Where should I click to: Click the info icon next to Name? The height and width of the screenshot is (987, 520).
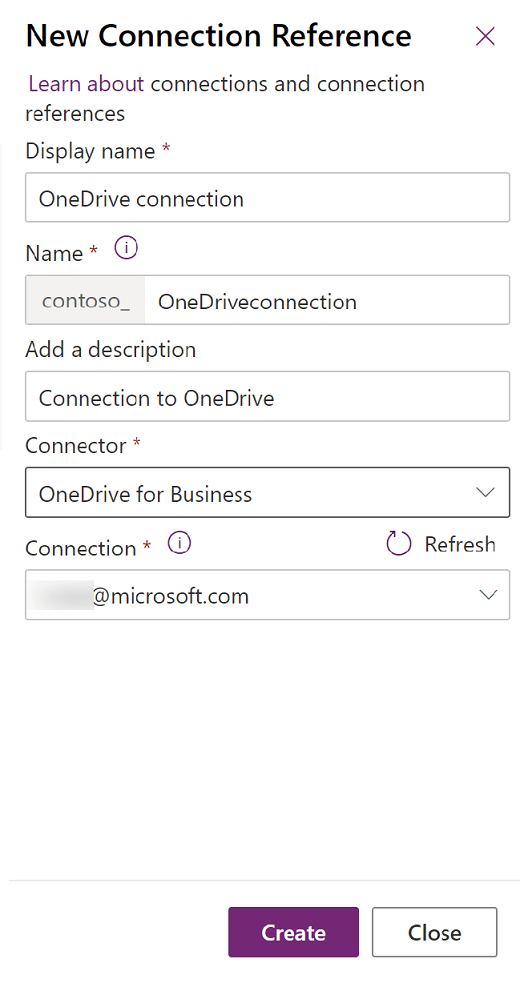126,249
